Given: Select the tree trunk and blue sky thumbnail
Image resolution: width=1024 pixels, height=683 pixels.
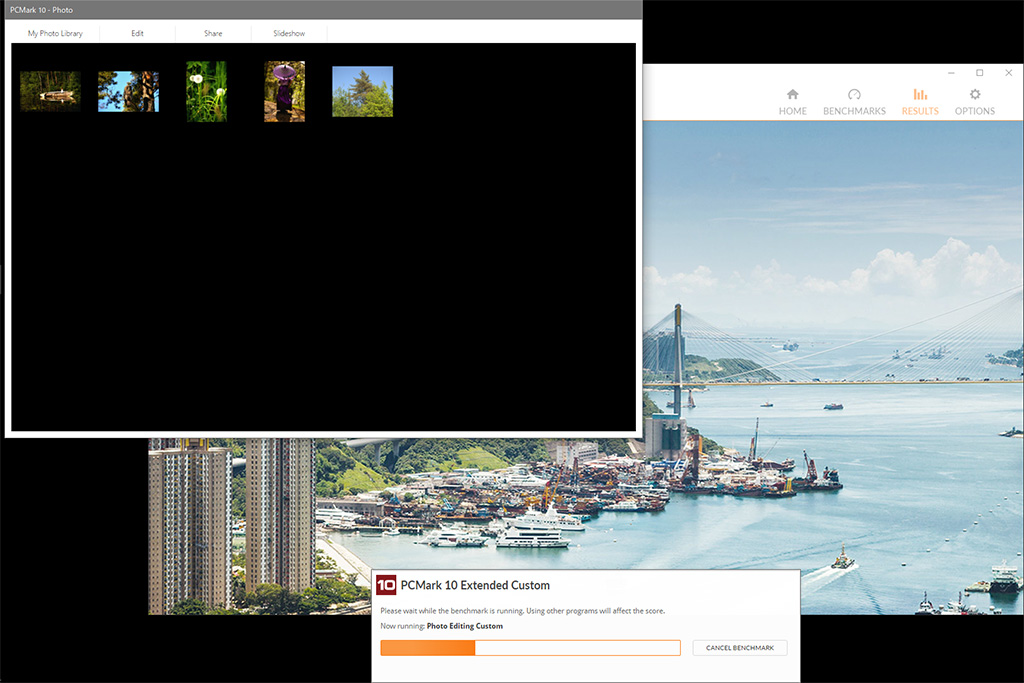Looking at the screenshot, I should tap(129, 91).
